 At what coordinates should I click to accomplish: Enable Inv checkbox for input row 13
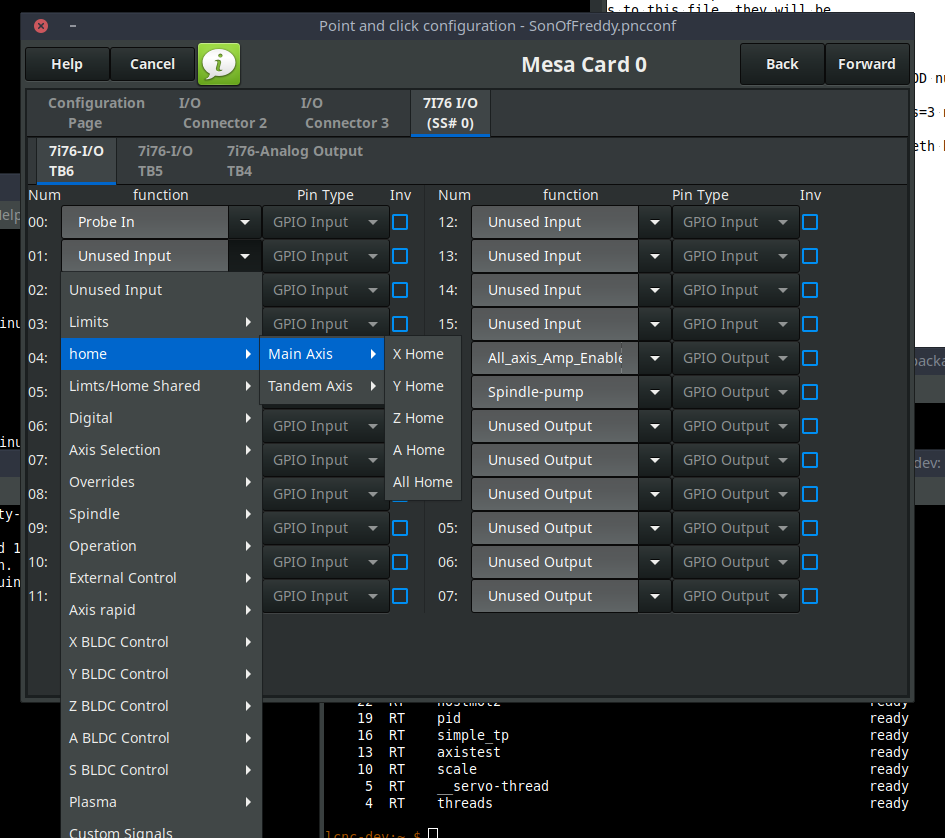point(810,256)
